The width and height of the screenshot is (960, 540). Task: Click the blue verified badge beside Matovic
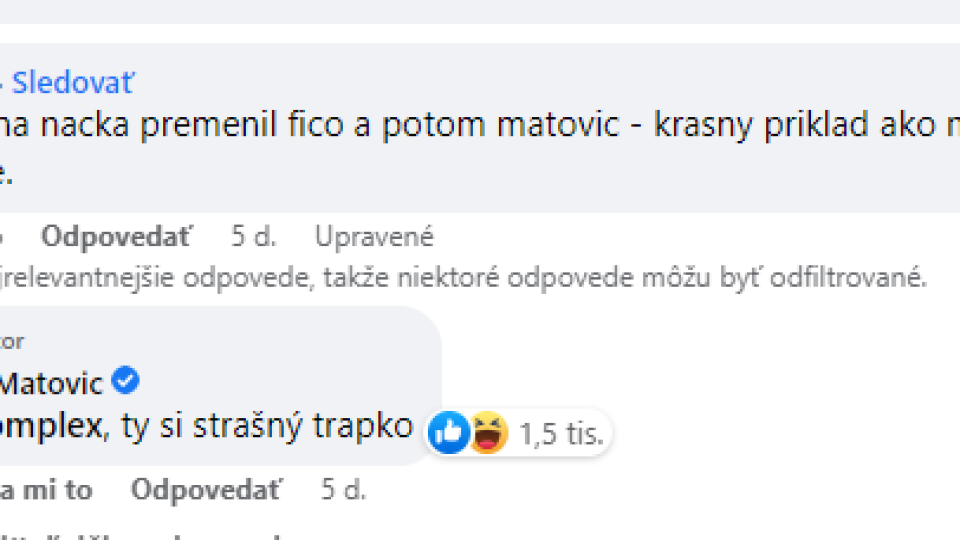(126, 380)
